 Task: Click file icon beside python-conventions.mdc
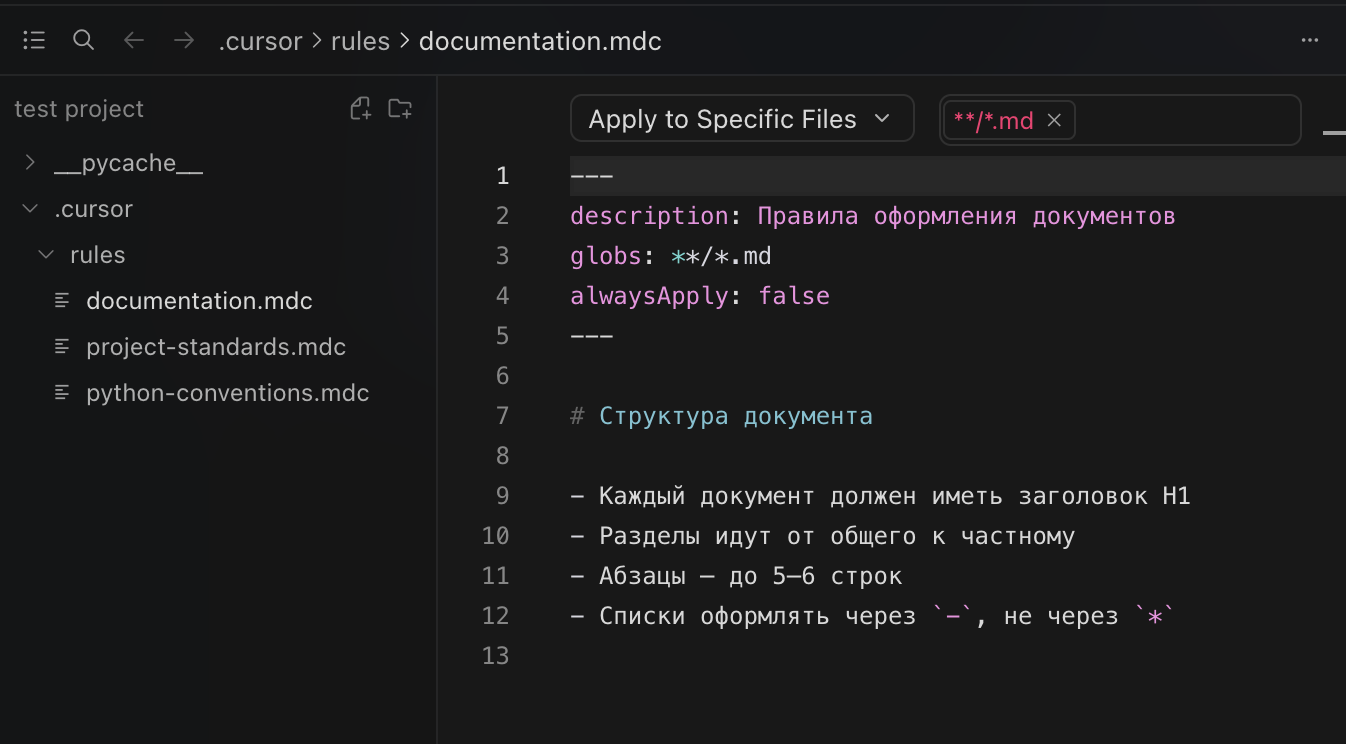coord(63,392)
